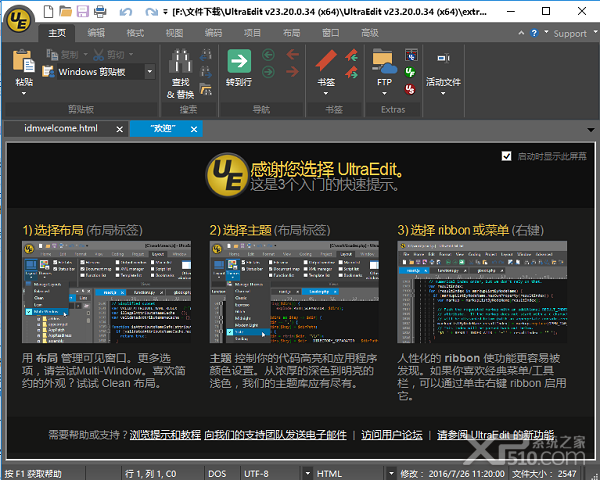Open the FTP cloud folder tool
Image resolution: width=600 pixels, height=480 pixels.
coord(385,61)
